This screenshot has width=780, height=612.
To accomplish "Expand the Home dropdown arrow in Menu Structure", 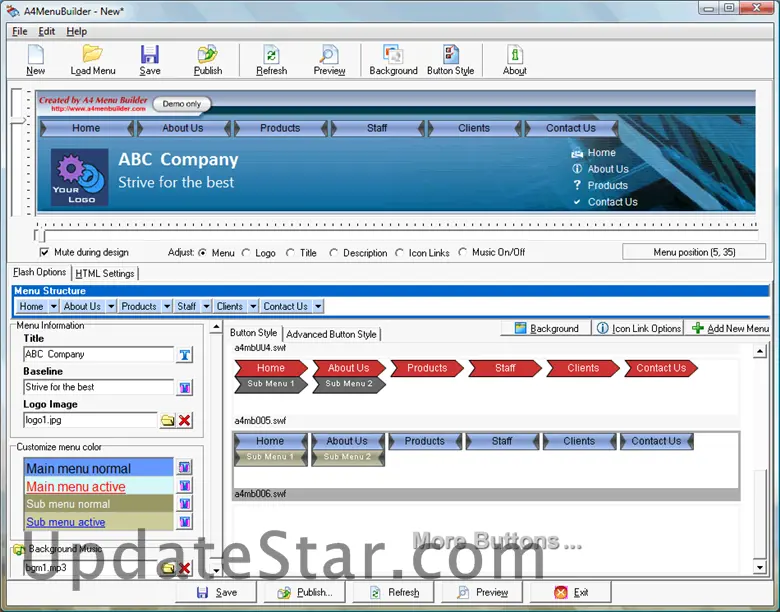I will (54, 307).
